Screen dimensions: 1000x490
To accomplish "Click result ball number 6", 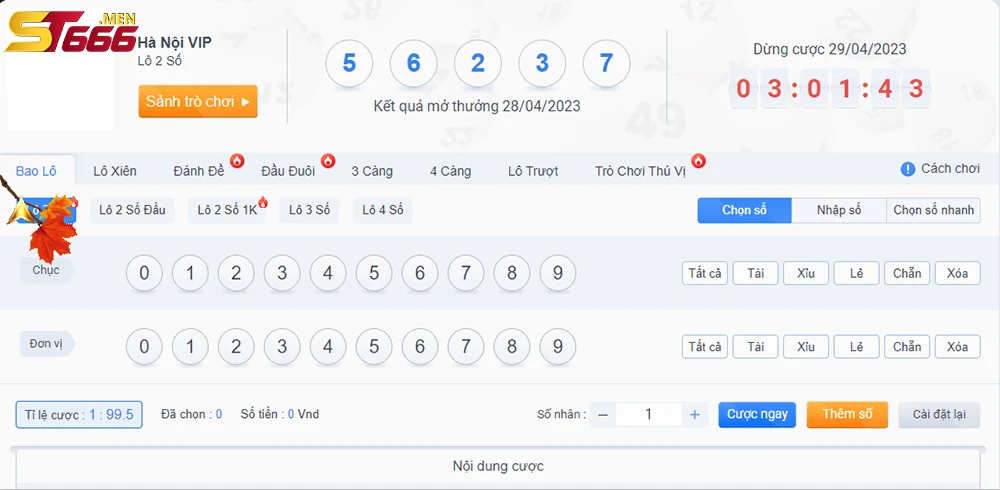I will pos(413,63).
